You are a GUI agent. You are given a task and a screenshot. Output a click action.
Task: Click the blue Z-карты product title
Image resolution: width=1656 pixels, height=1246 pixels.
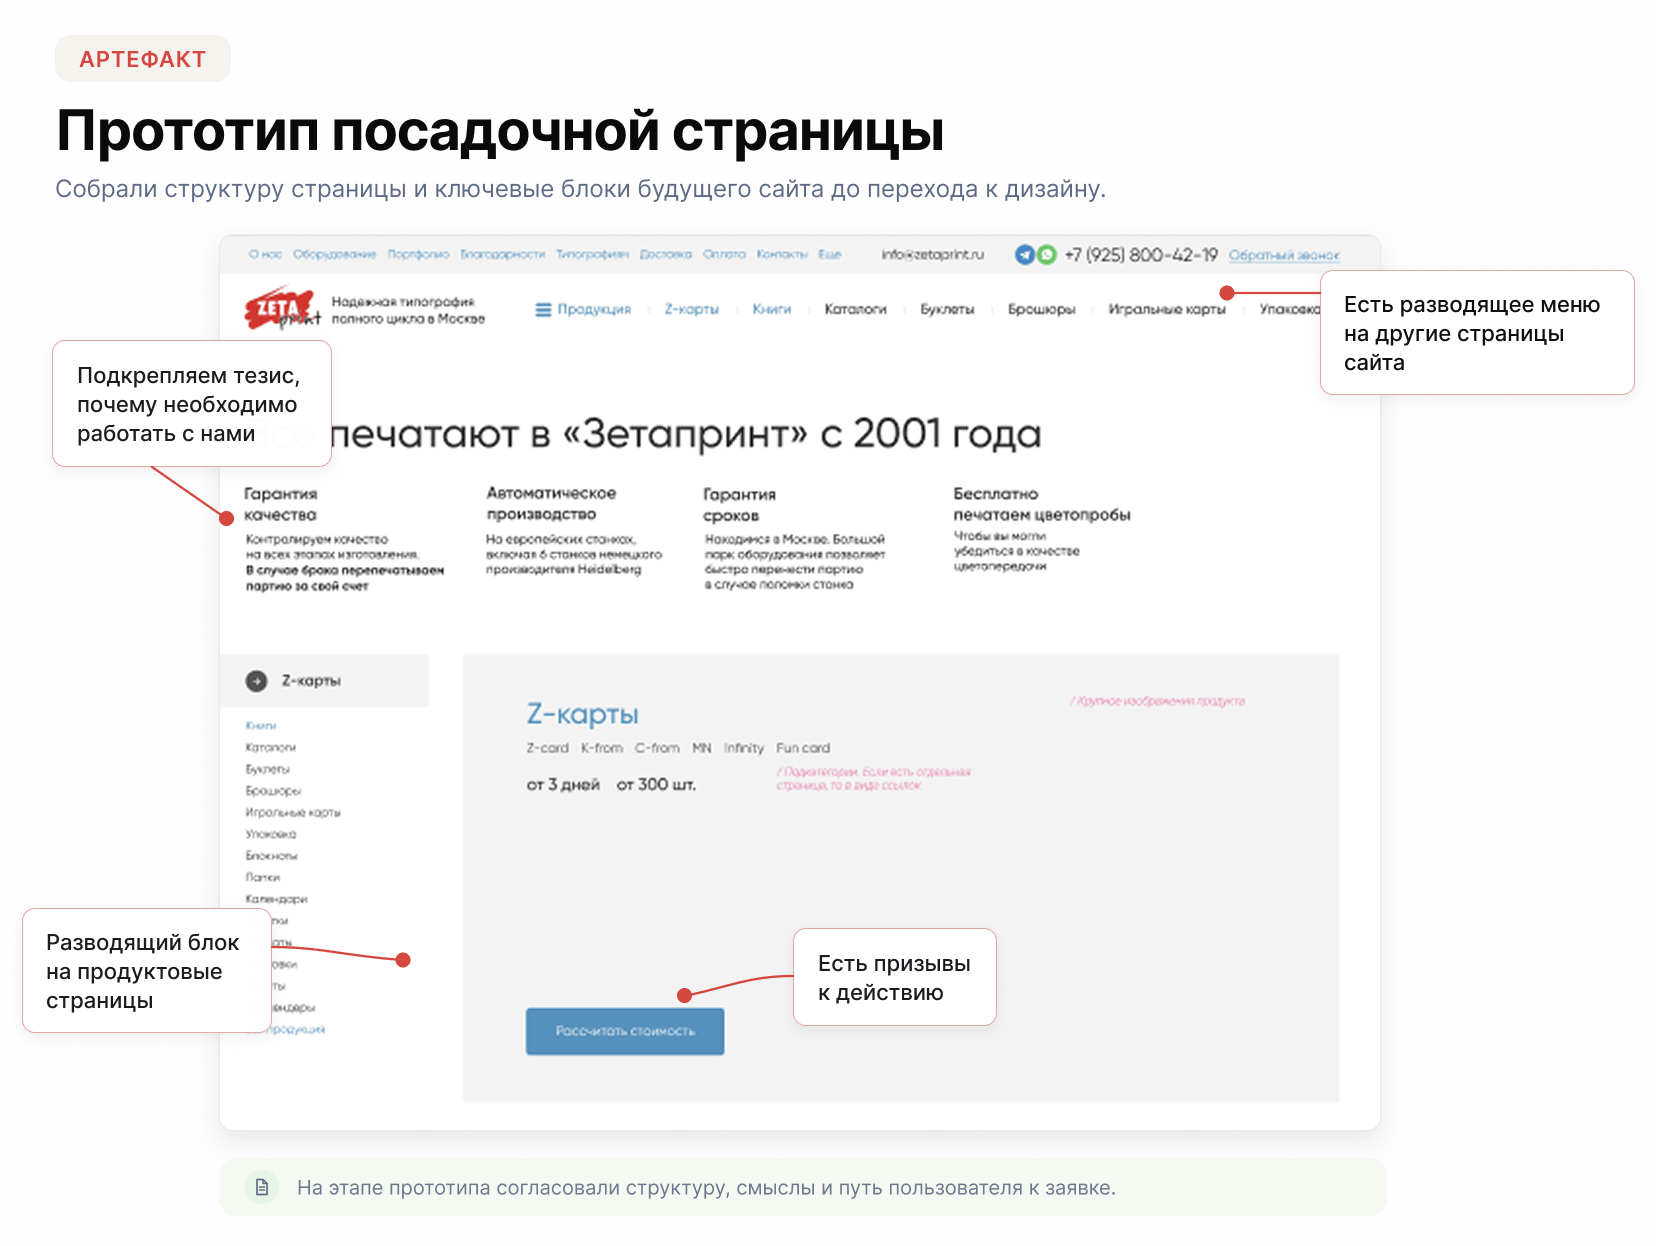tap(583, 714)
